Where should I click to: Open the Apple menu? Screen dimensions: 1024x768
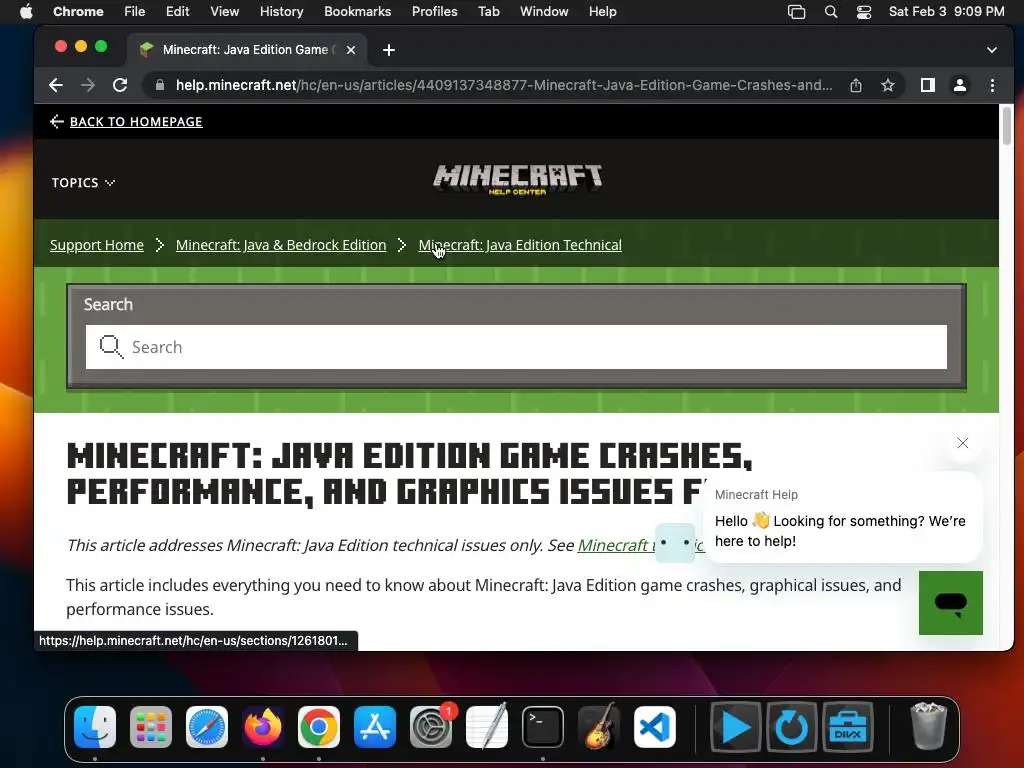click(x=26, y=12)
